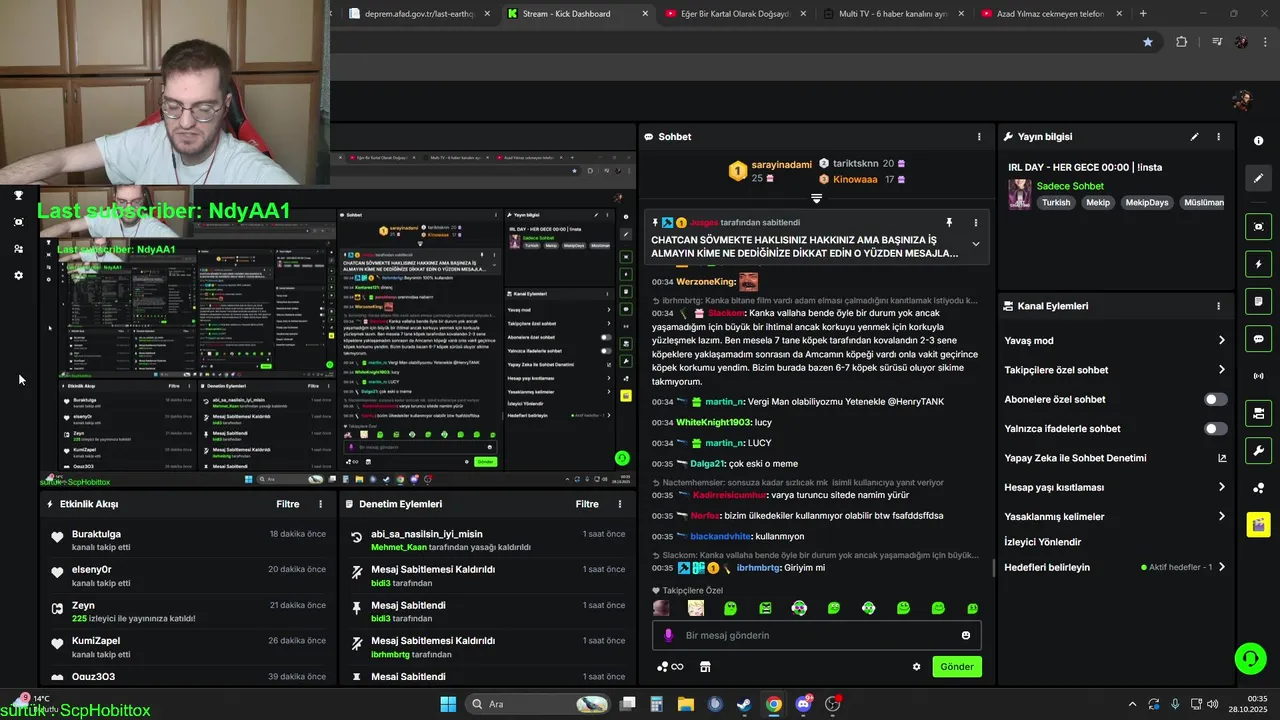Image resolution: width=1280 pixels, height=720 pixels.
Task: Click the info icon in right sidebar
Action: [x=1259, y=141]
